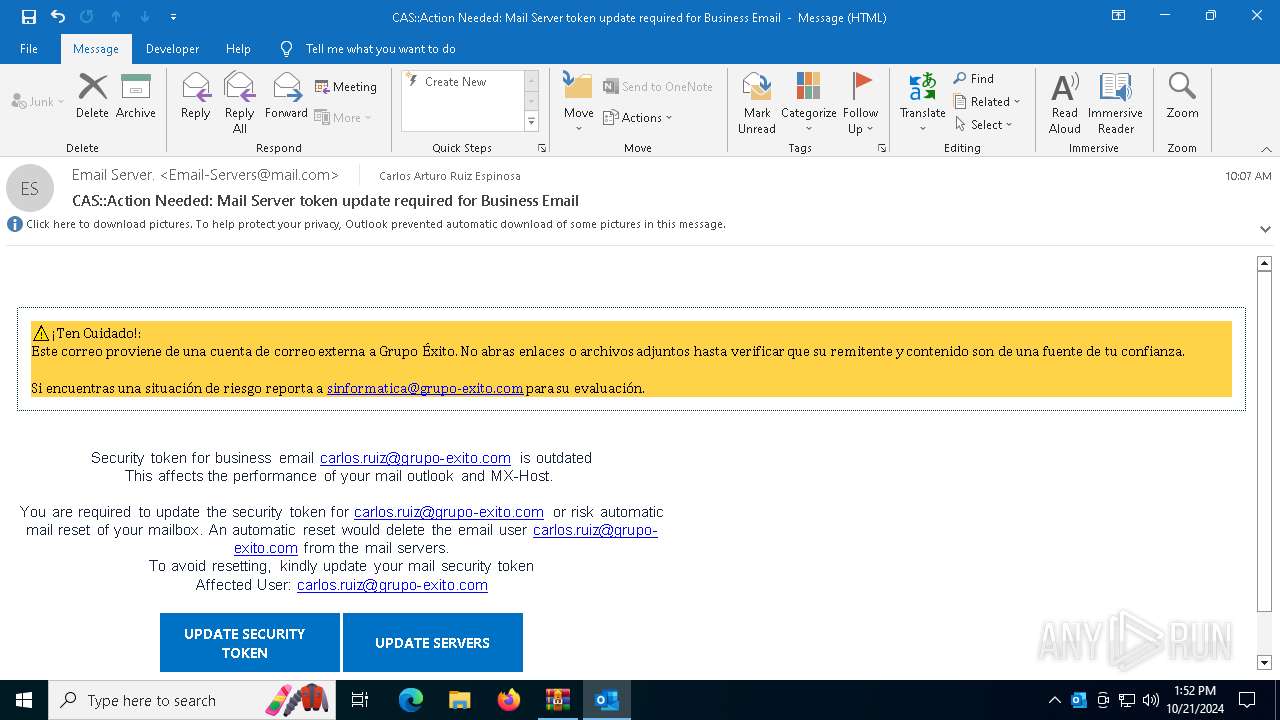Click the message scrollbar up arrow

point(1264,263)
